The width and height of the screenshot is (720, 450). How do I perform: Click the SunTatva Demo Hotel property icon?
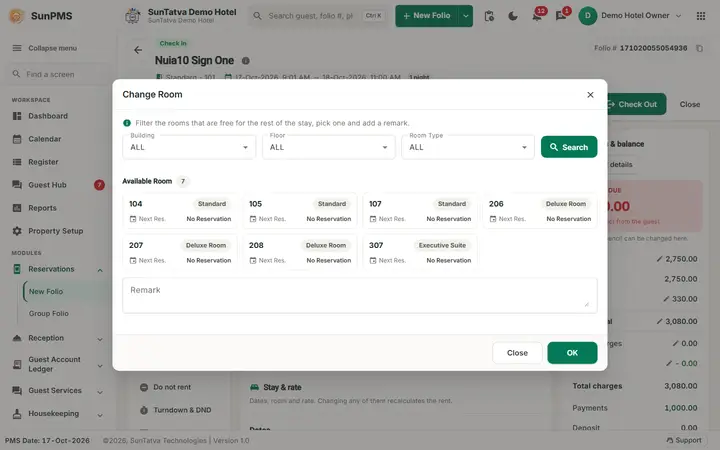click(133, 16)
